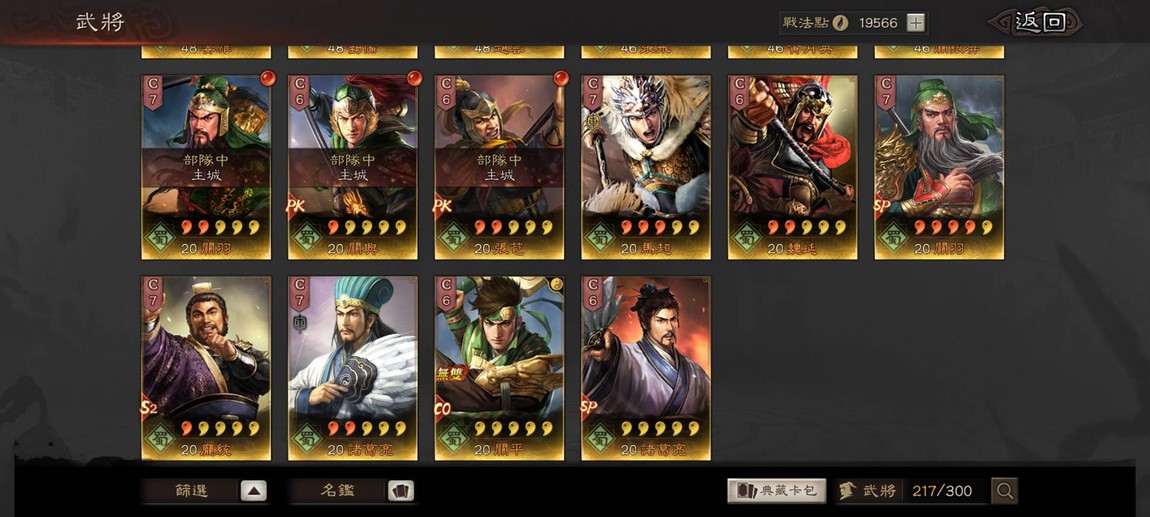Image resolution: width=1150 pixels, height=517 pixels.
Task: Click the 無雙 badge on 關平 card
Action: pyautogui.click(x=451, y=375)
